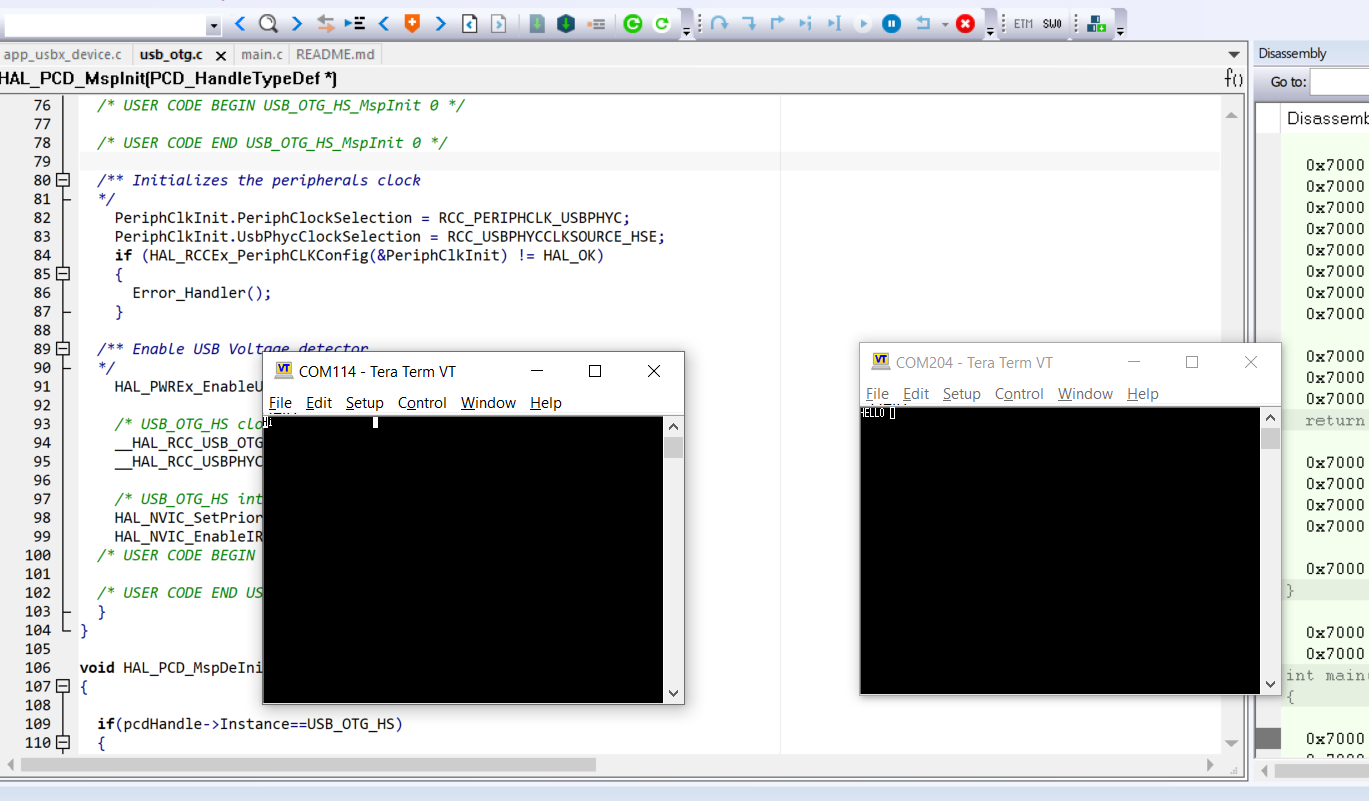Toggle SWO trace in the toolbar
The width and height of the screenshot is (1369, 801).
coord(1052,23)
